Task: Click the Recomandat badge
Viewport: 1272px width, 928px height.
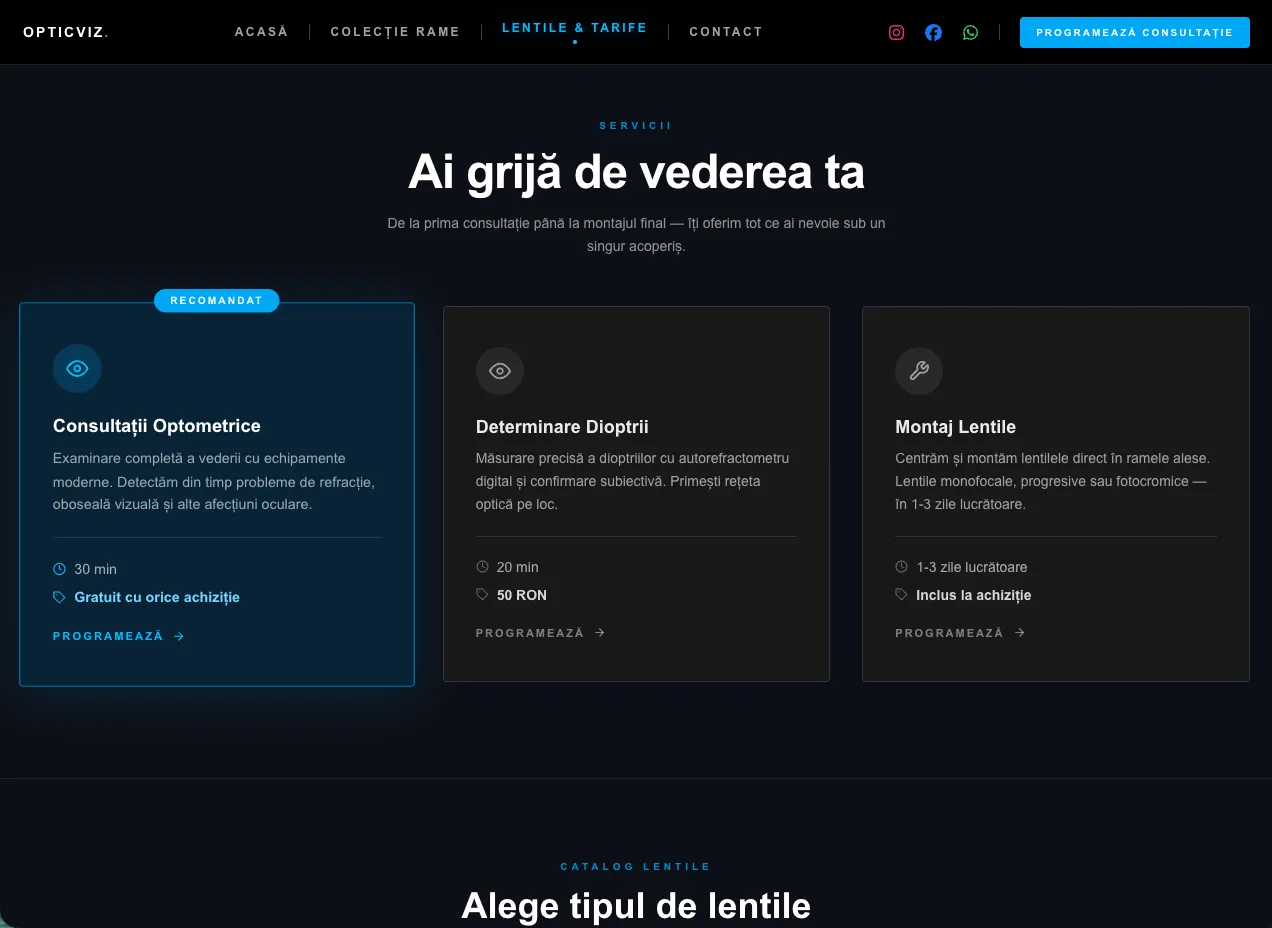Action: (x=216, y=301)
